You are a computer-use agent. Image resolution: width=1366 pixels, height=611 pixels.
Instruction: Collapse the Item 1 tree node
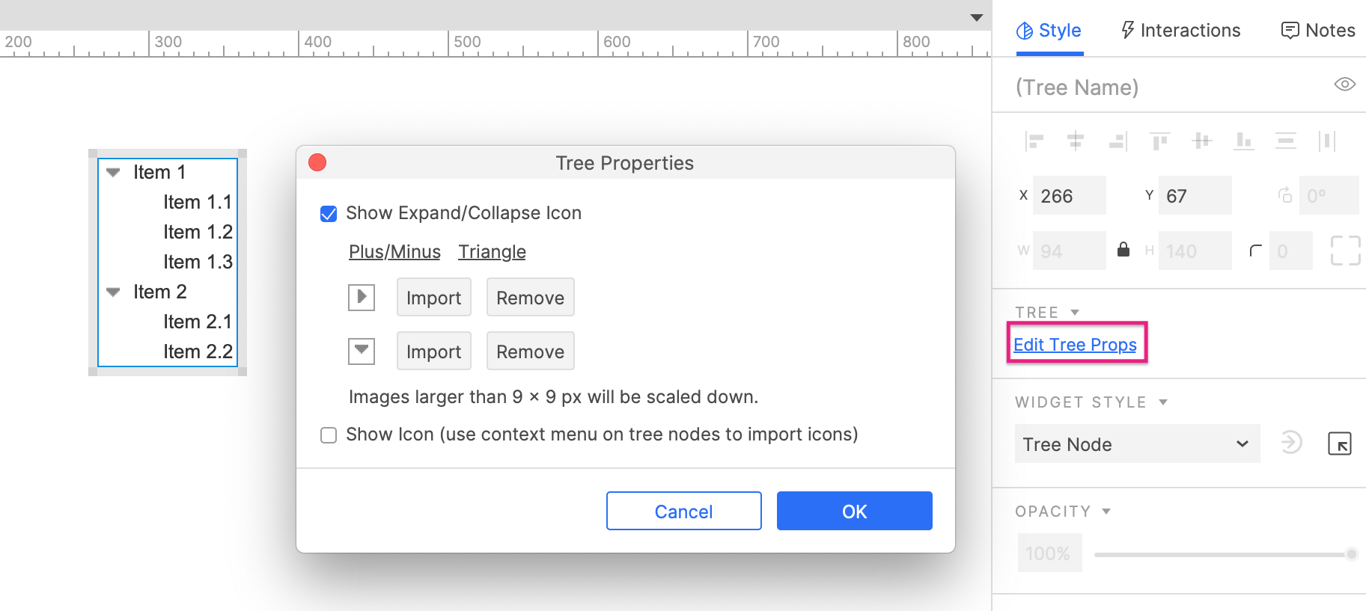[113, 173]
